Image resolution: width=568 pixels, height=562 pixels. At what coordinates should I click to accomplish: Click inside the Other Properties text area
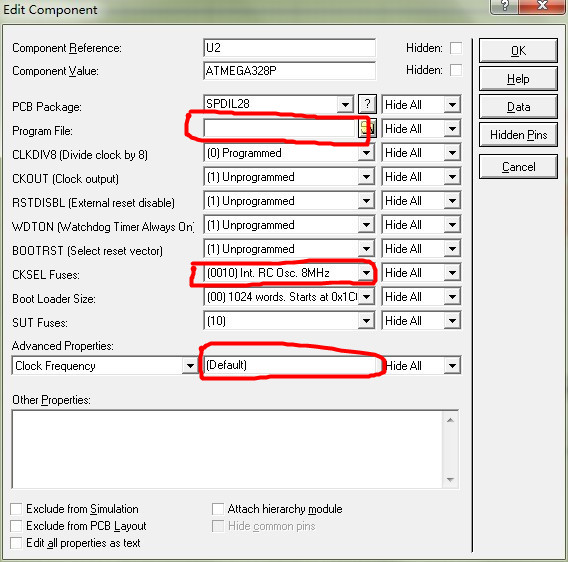[227, 449]
